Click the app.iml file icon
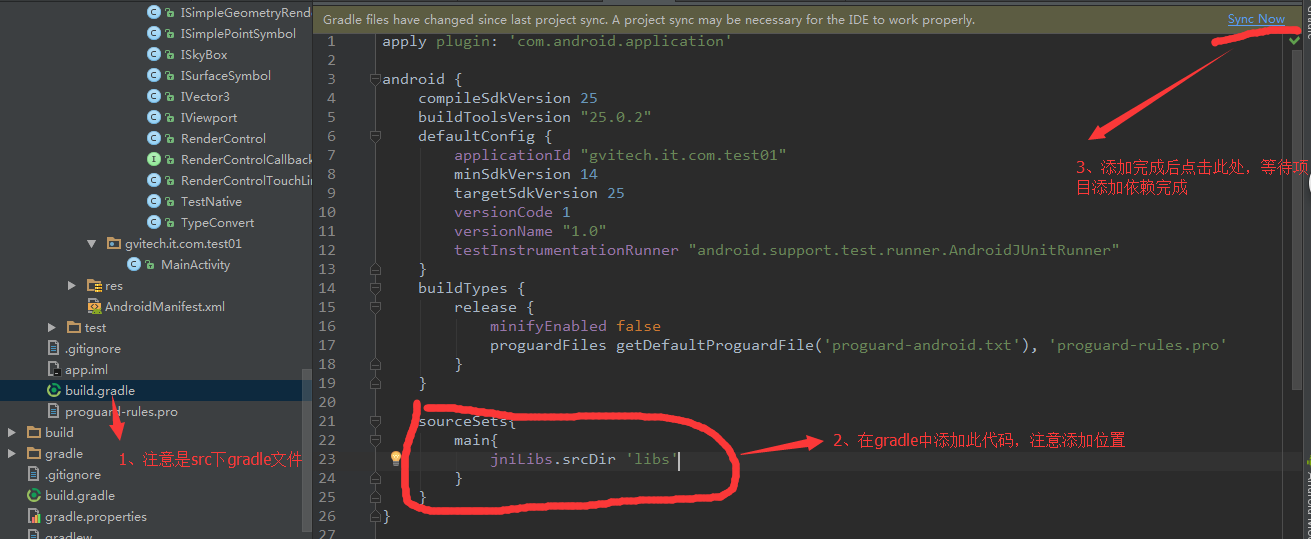 point(54,369)
